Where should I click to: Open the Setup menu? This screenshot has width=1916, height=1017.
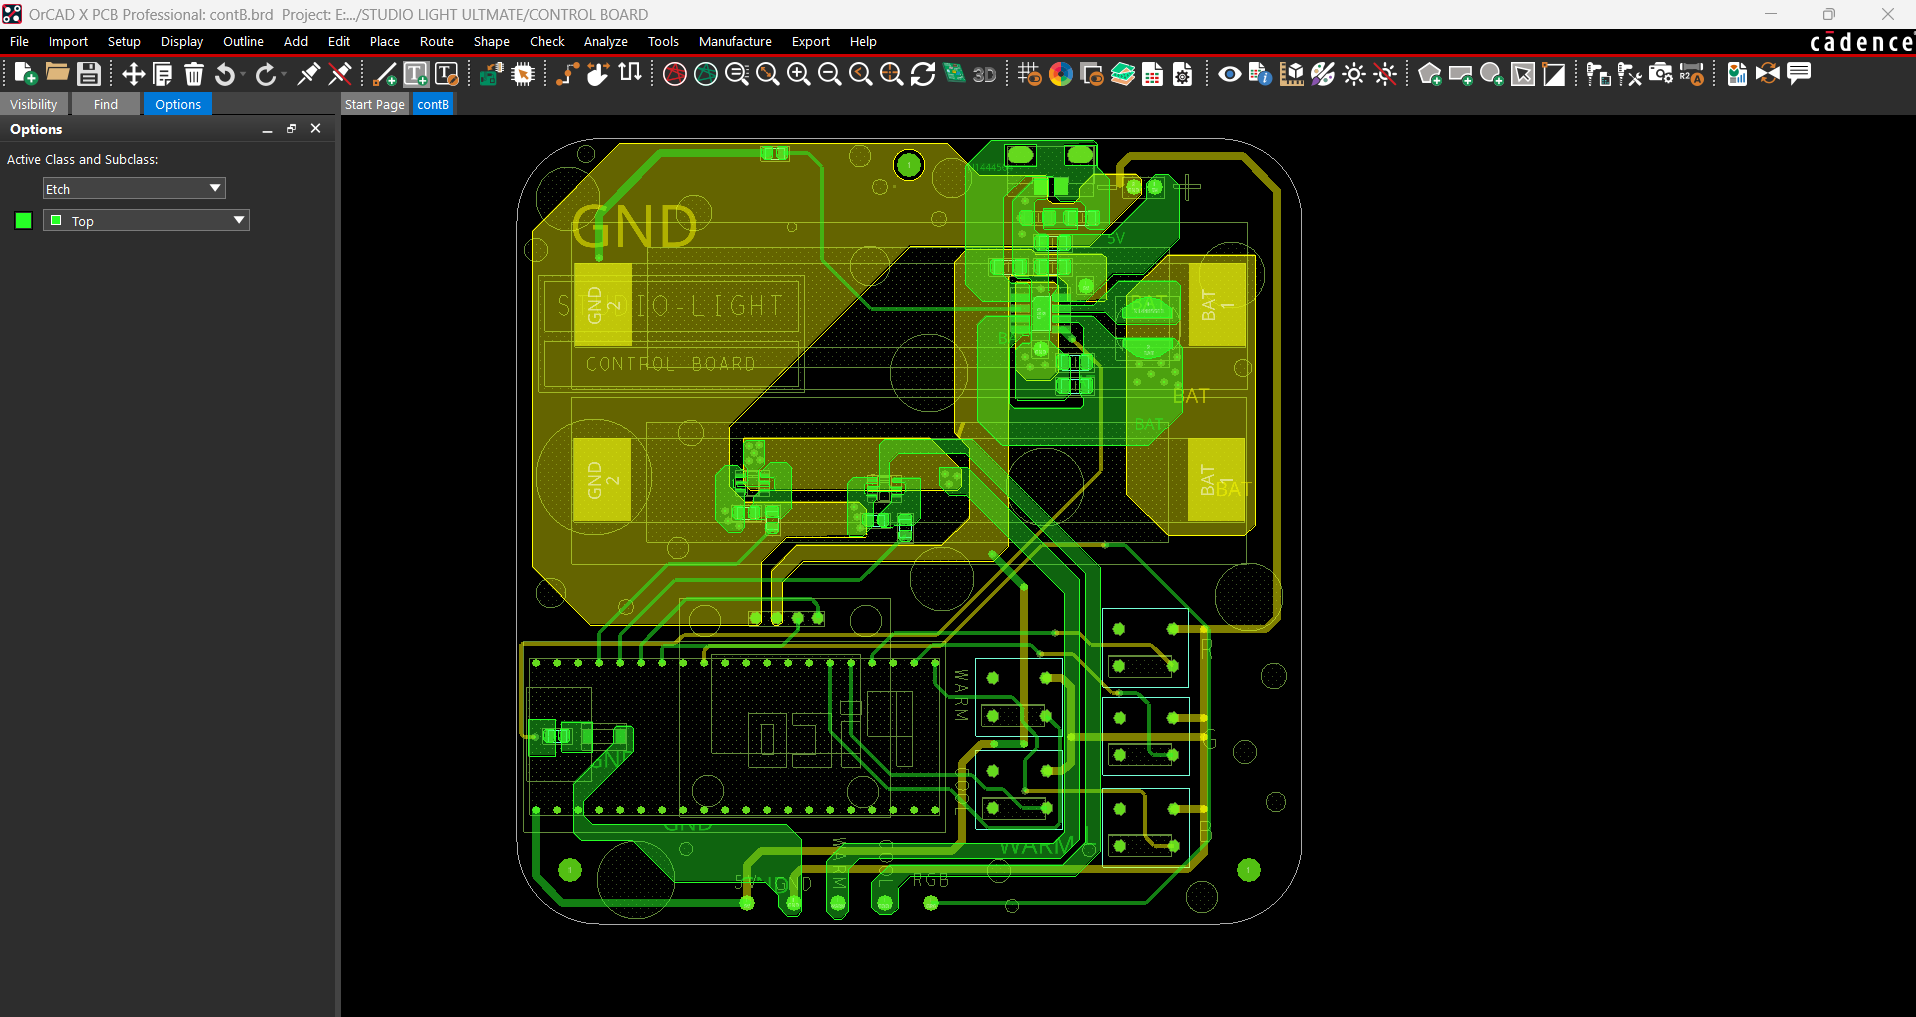coord(124,42)
